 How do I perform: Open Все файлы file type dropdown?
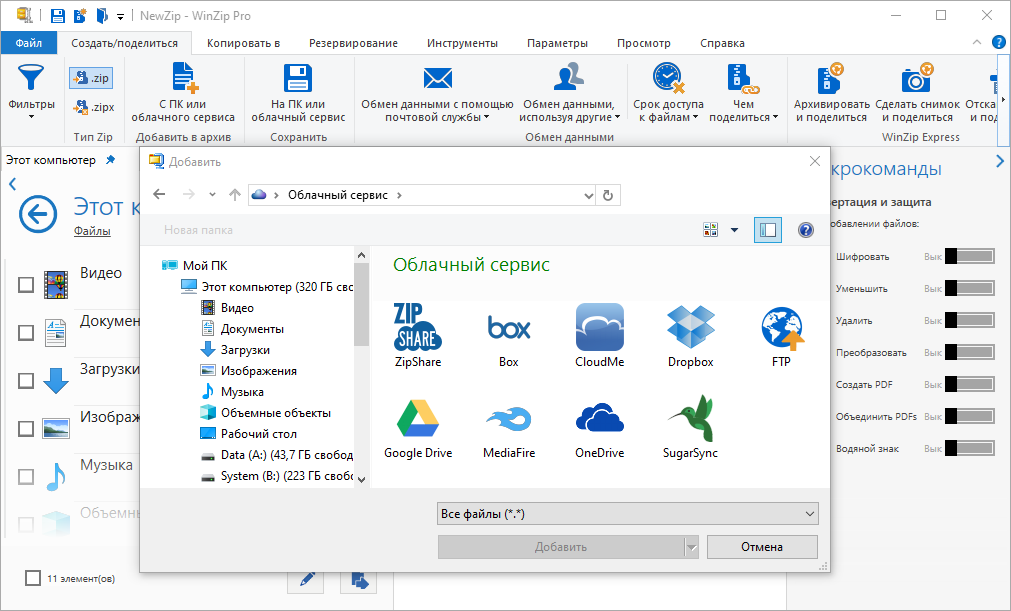click(x=627, y=514)
